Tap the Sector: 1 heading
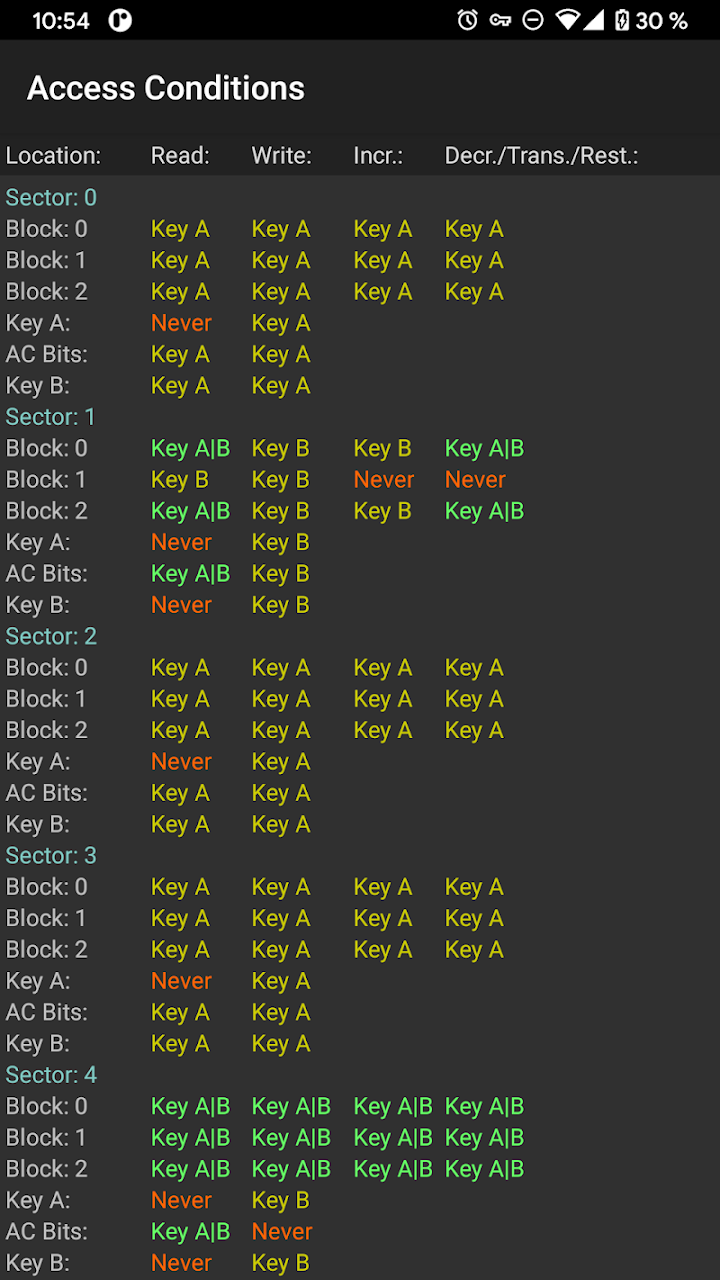Viewport: 720px width, 1280px height. pyautogui.click(x=51, y=417)
